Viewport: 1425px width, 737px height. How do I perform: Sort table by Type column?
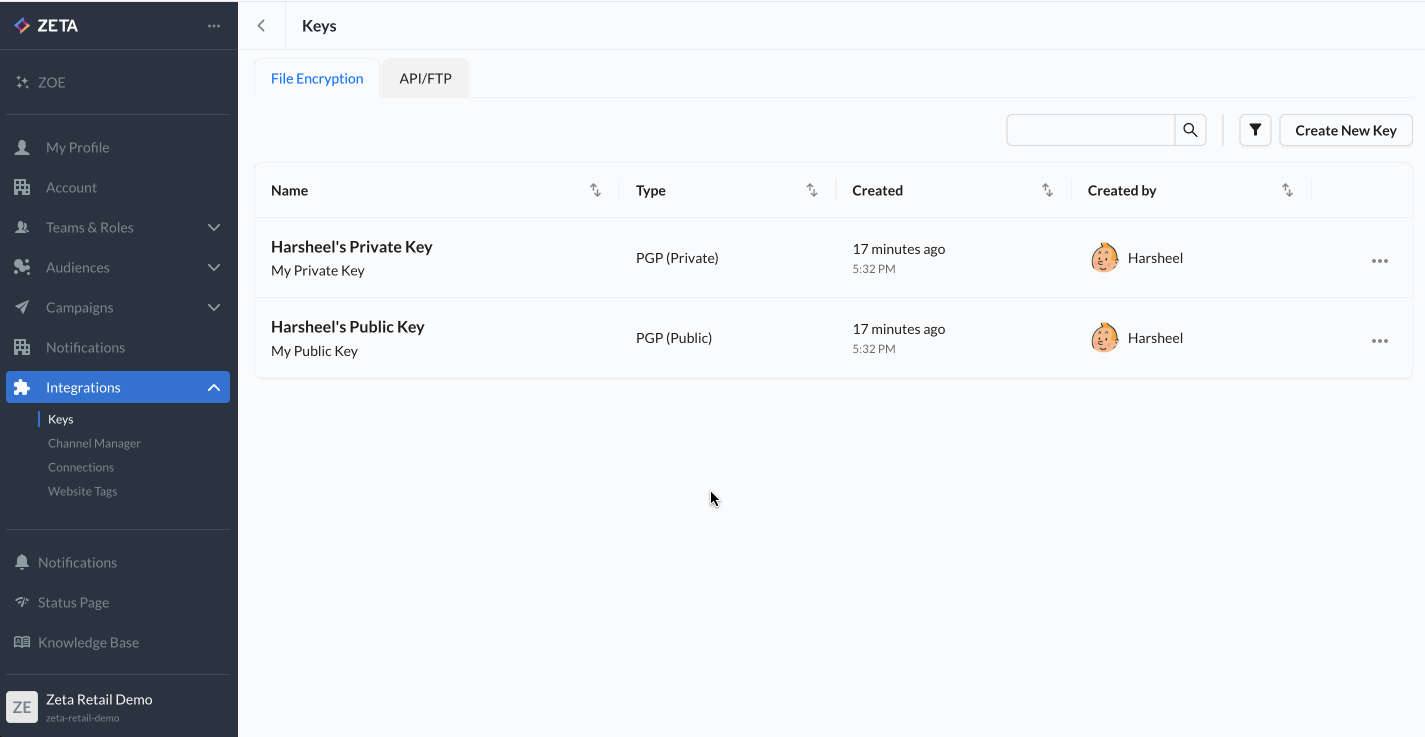click(x=812, y=190)
